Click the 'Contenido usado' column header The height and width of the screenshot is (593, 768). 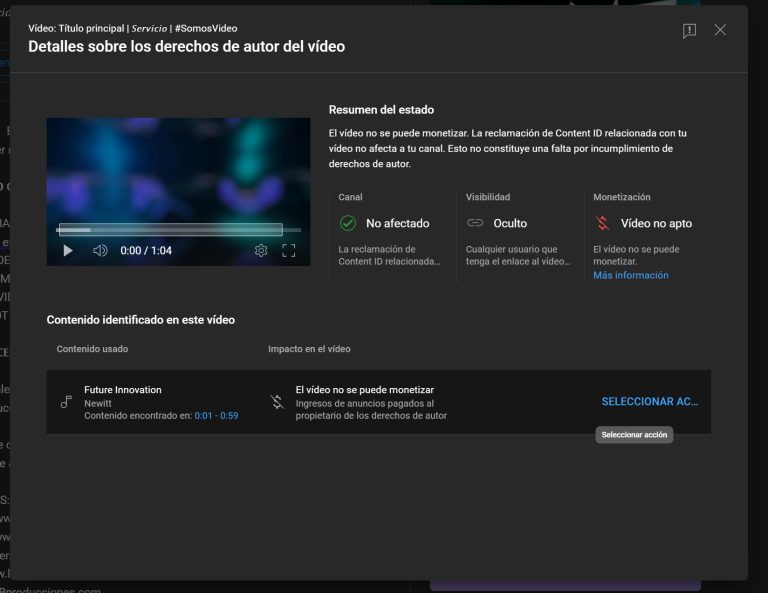tap(93, 349)
